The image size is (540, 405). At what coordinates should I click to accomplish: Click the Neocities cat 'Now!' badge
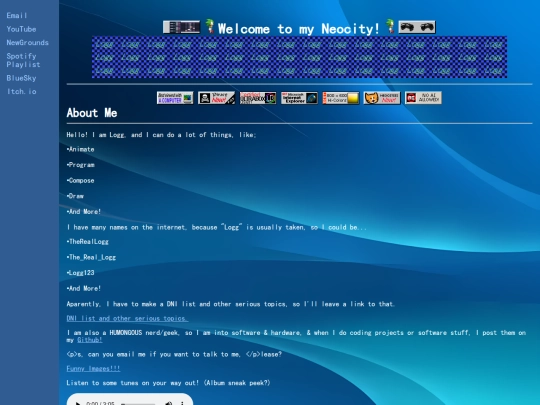[382, 98]
